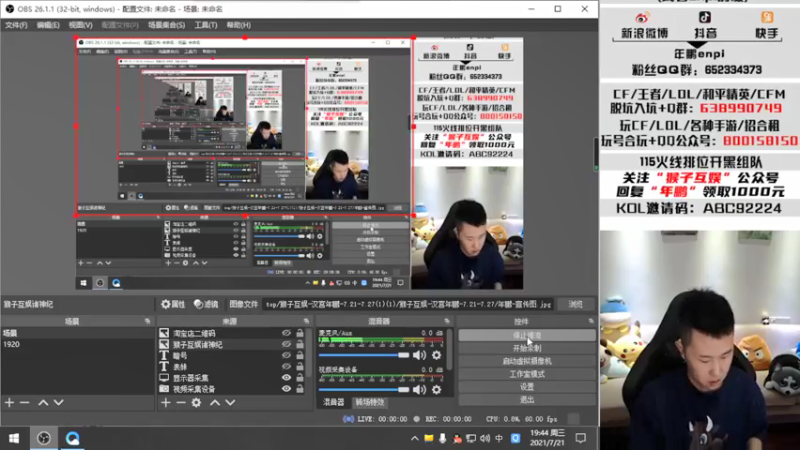The height and width of the screenshot is (450, 800).
Task: Open the 帮助(H) menu
Action: click(238, 25)
